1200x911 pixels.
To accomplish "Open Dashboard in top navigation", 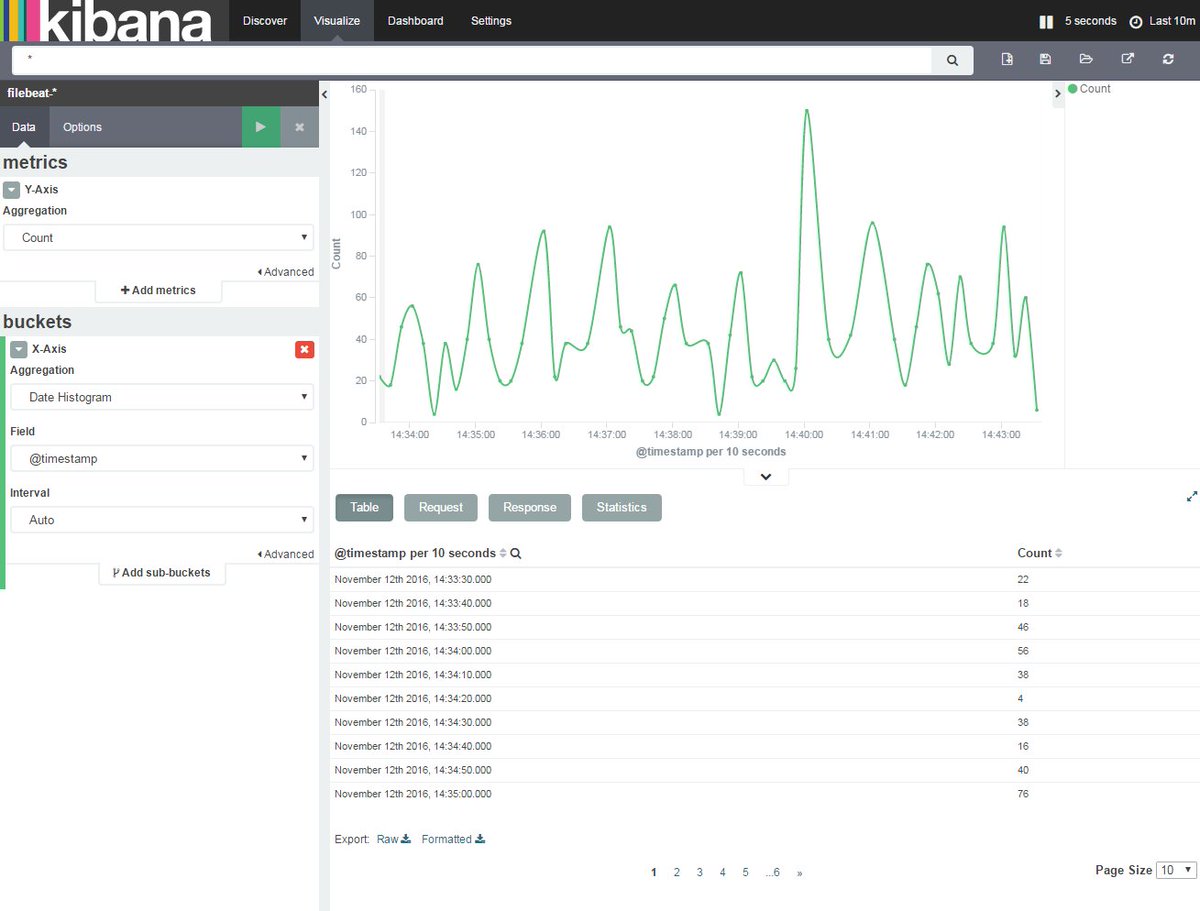I will pos(415,21).
